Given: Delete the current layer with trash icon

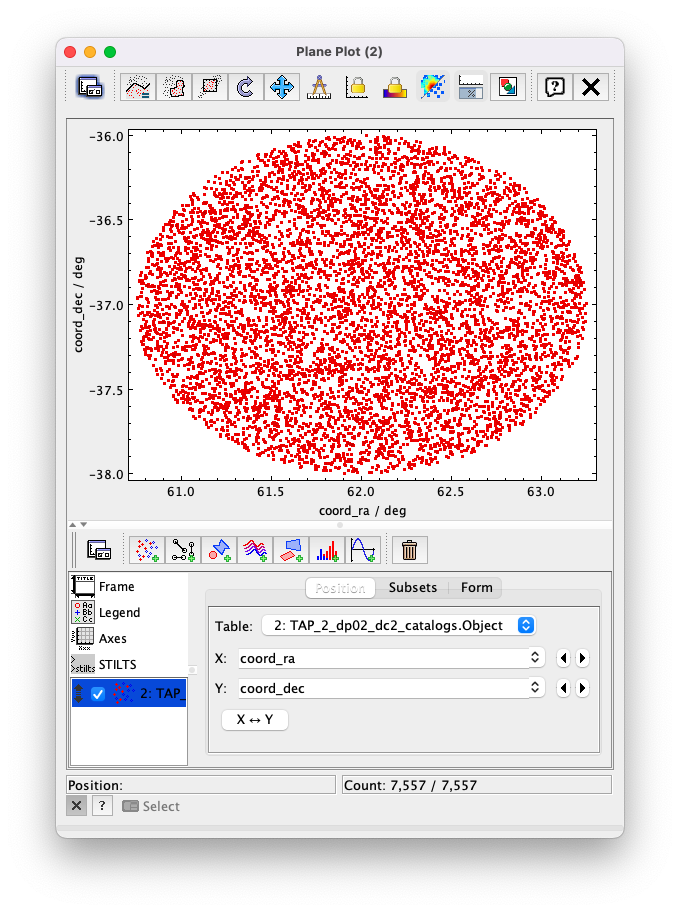Looking at the screenshot, I should (x=410, y=550).
